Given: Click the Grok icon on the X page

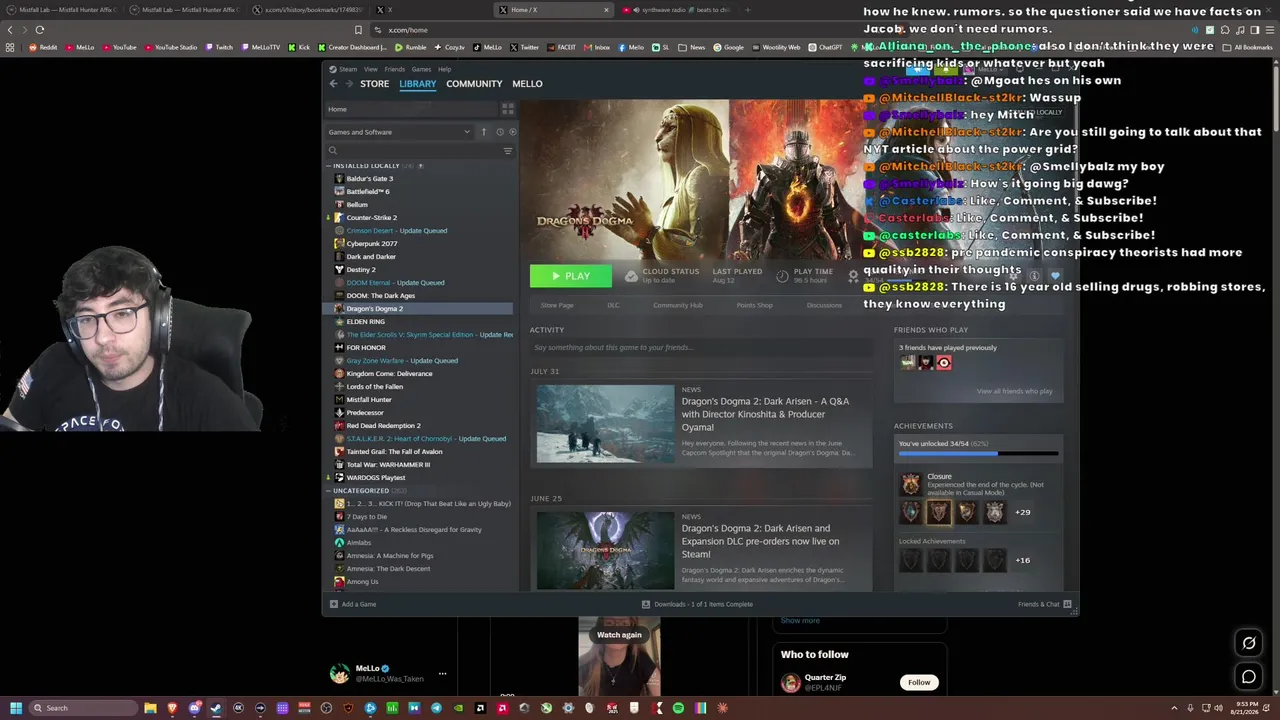Looking at the screenshot, I should click(1249, 643).
